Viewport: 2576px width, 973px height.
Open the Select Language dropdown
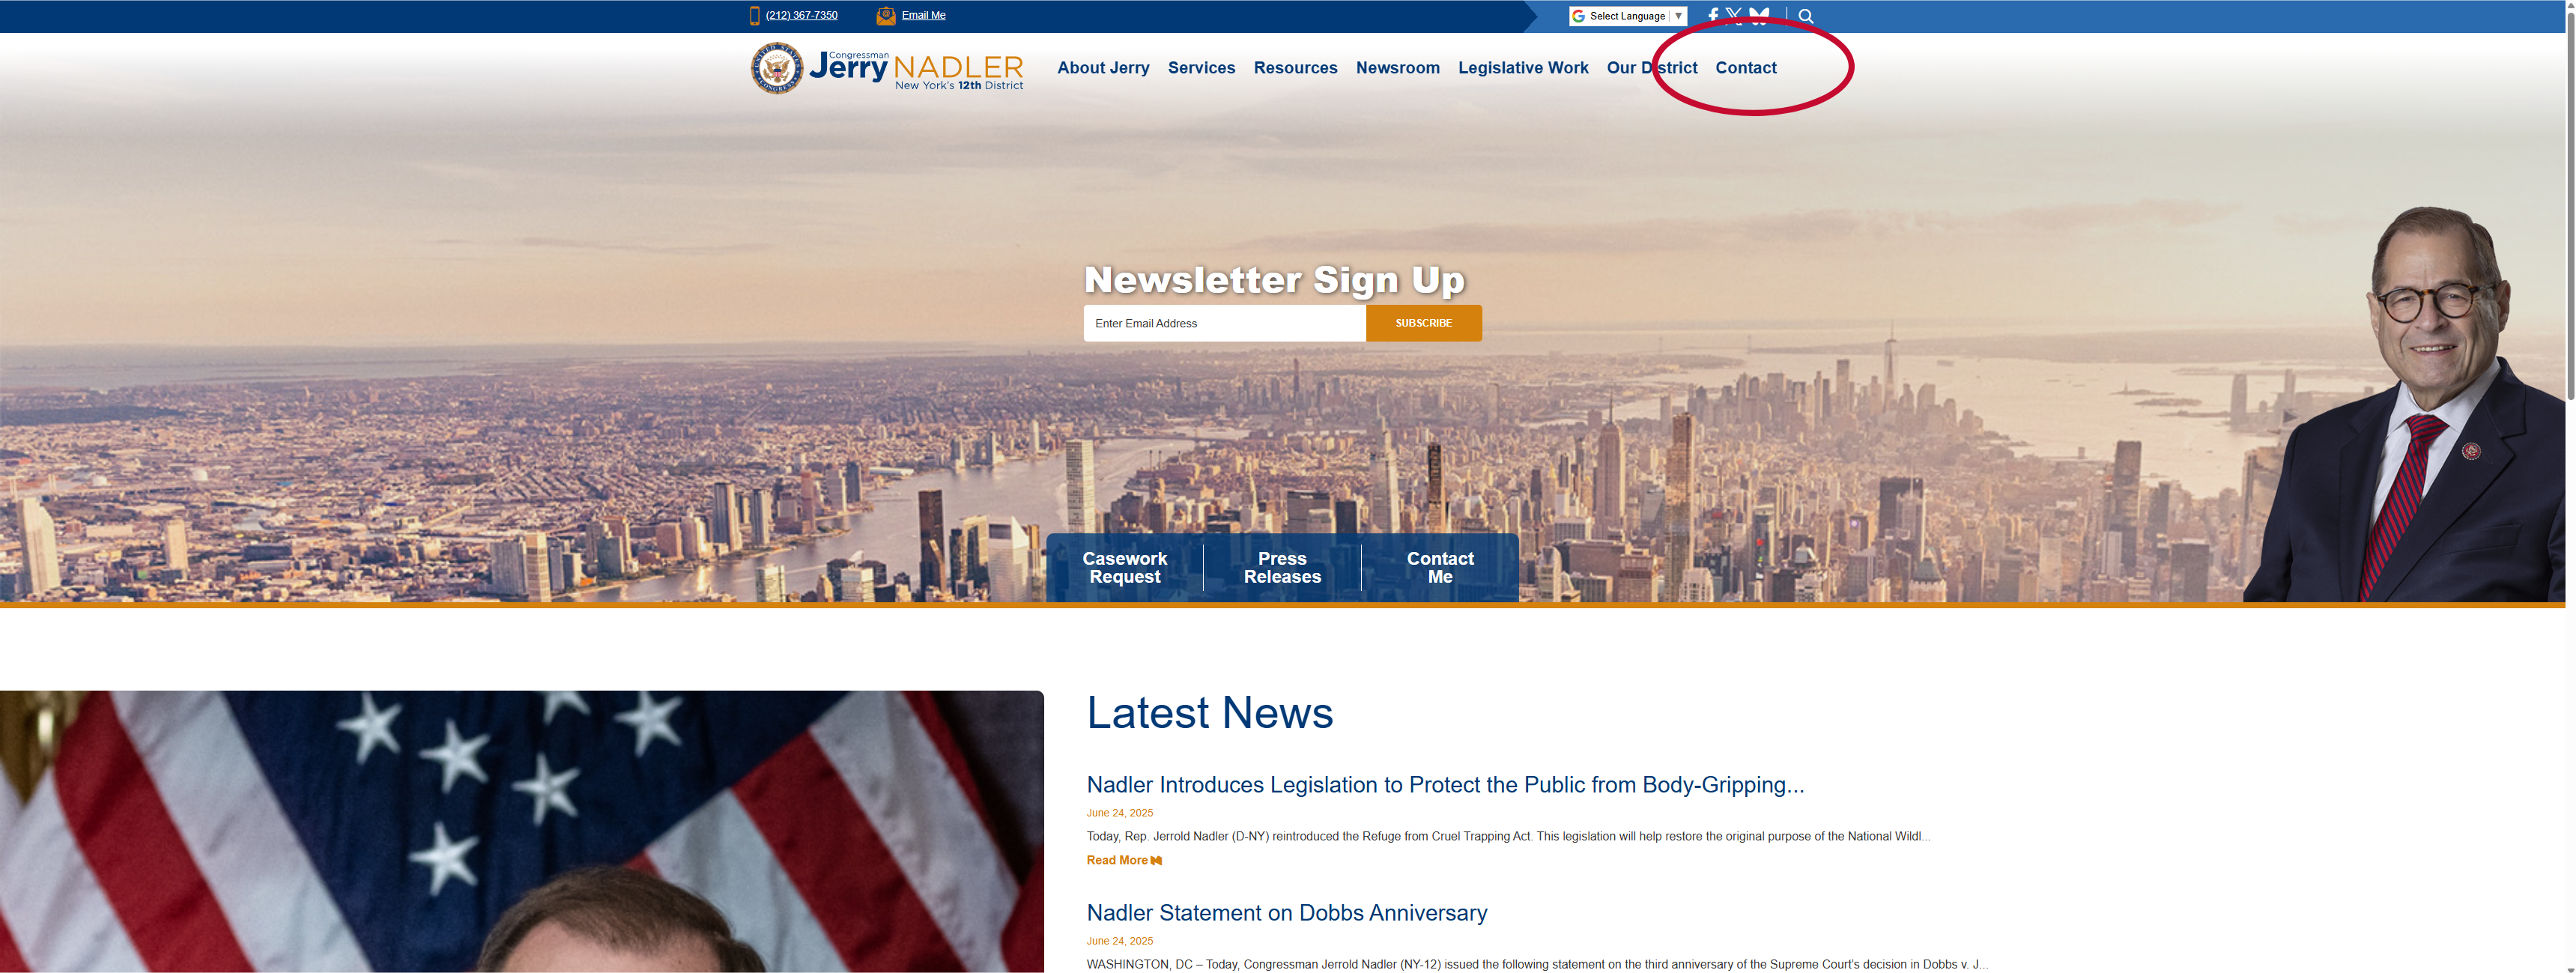point(1628,16)
